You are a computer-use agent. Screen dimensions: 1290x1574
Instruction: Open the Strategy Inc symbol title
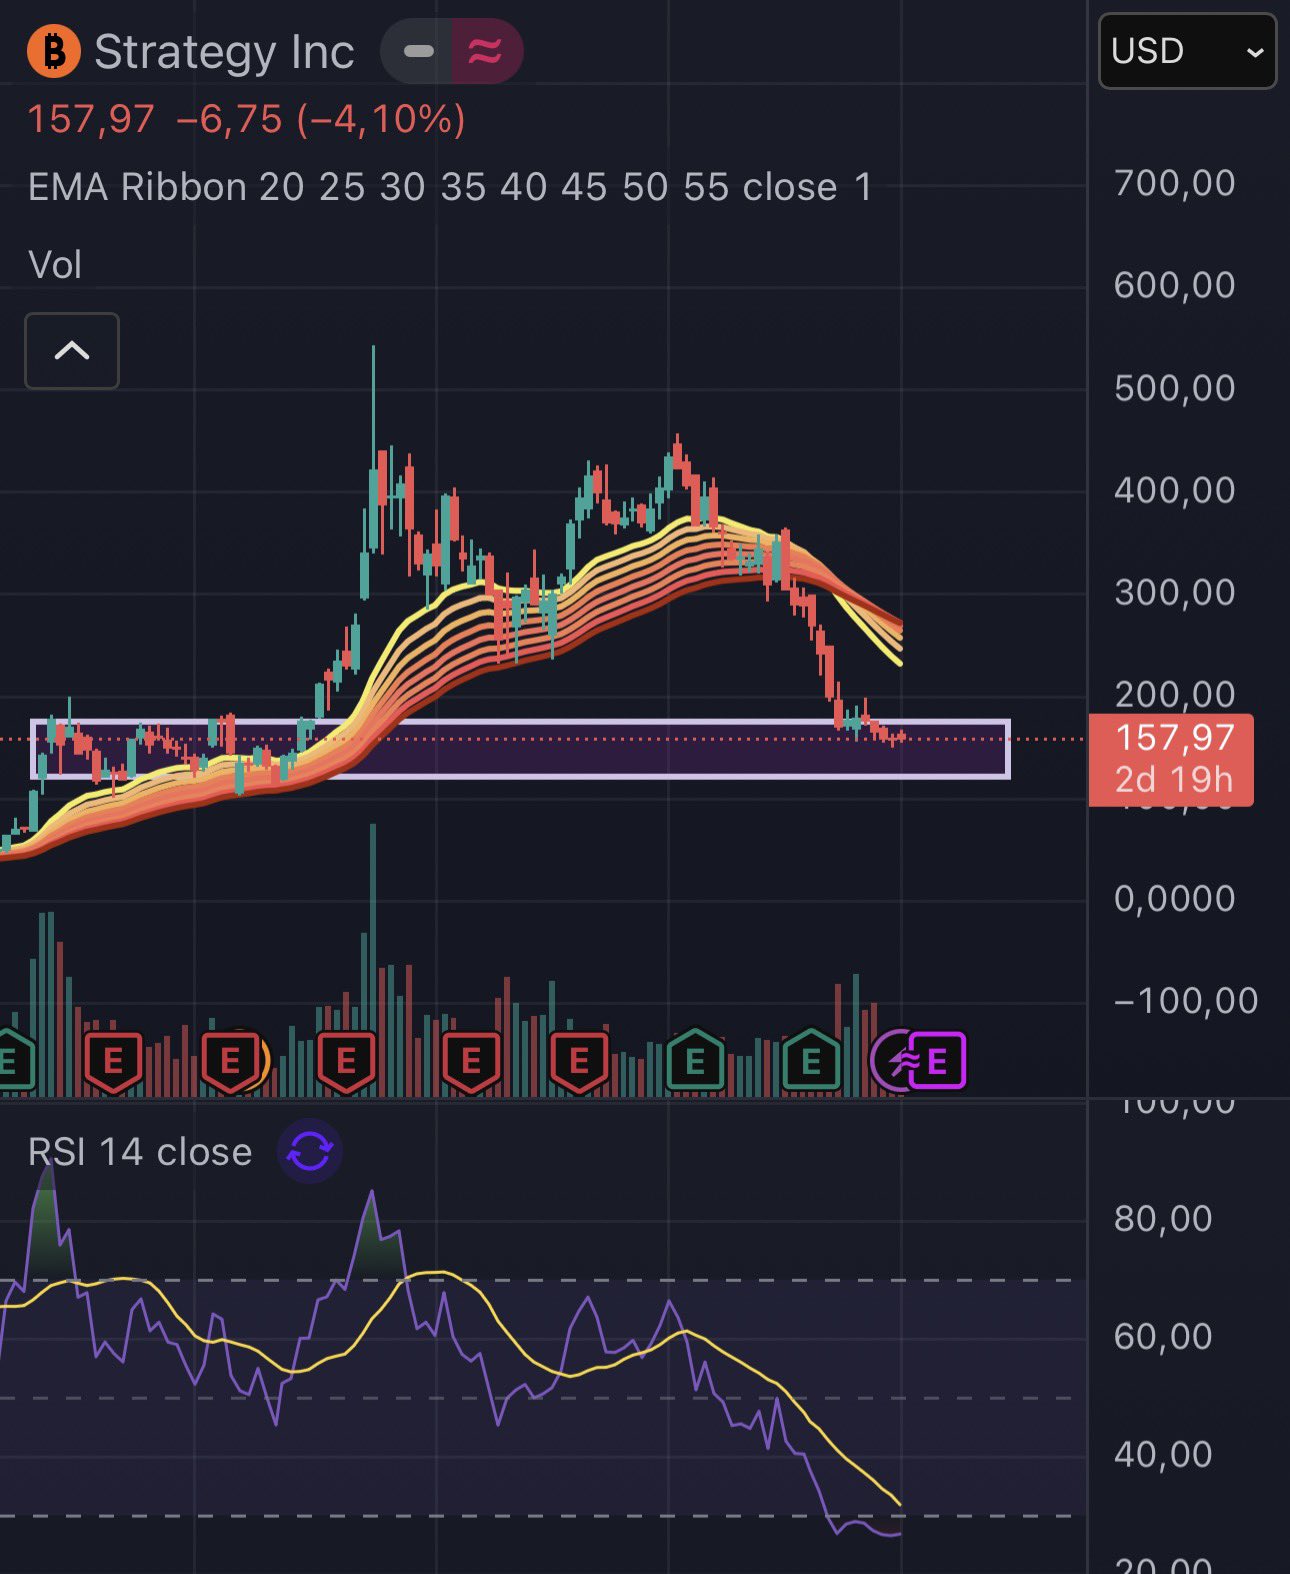pos(224,52)
